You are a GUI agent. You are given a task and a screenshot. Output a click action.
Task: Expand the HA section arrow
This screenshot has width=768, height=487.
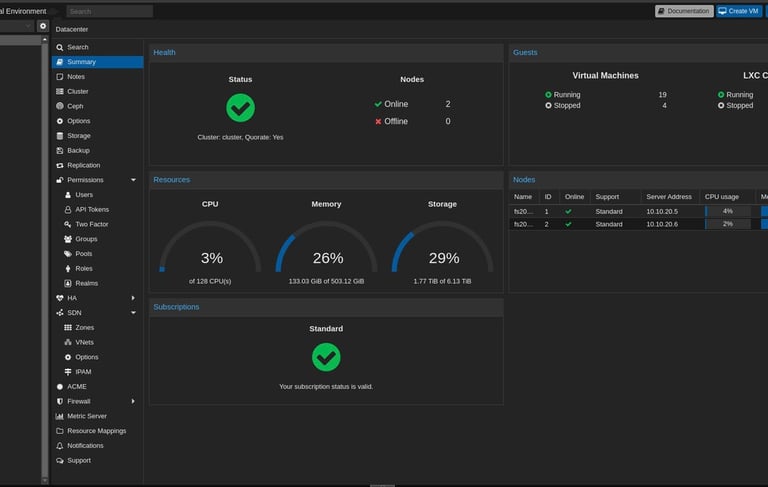point(133,298)
